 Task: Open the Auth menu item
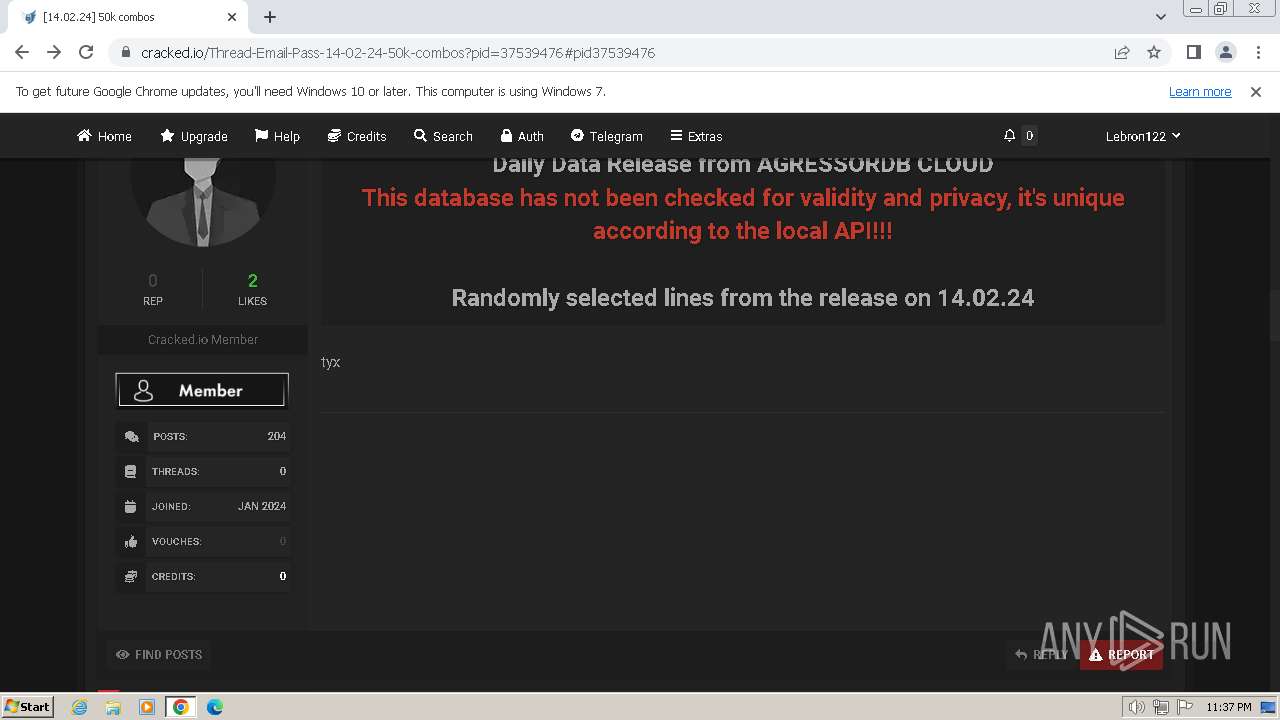(x=522, y=136)
